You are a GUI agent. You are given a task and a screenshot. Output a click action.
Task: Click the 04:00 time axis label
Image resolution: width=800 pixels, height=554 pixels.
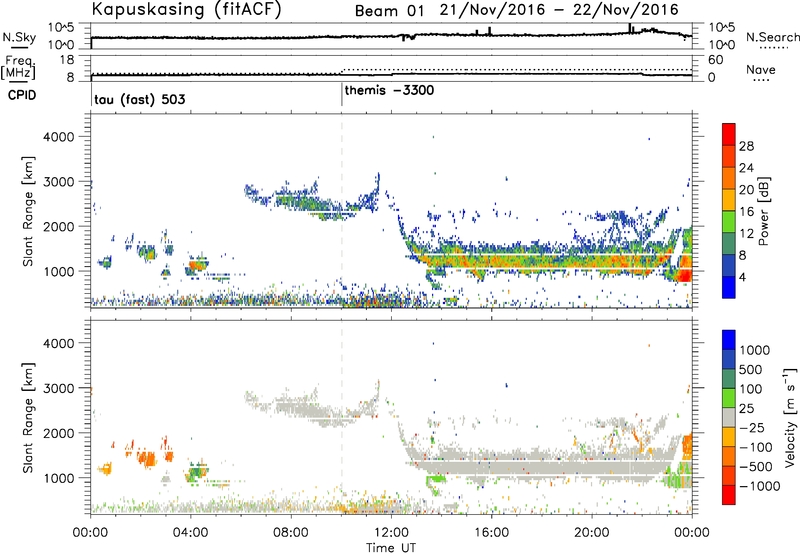point(190,533)
